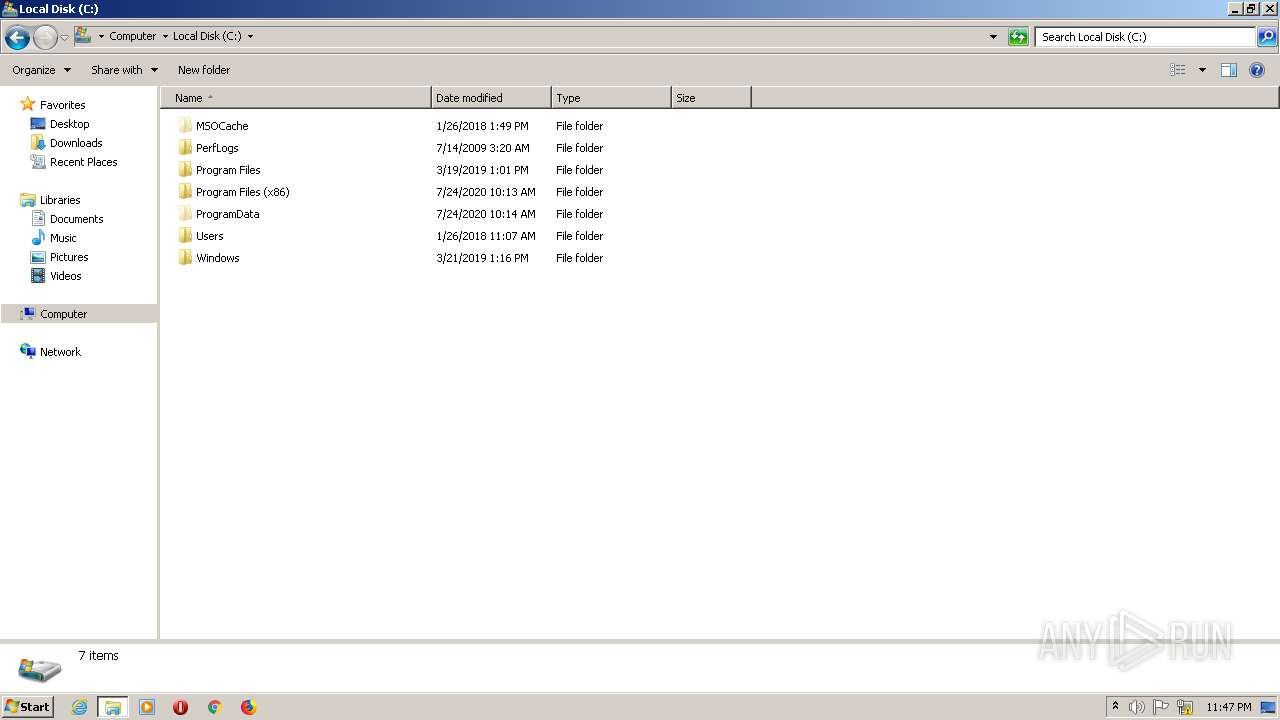Sort by the Size column header
This screenshot has width=1280, height=720.
(711, 98)
